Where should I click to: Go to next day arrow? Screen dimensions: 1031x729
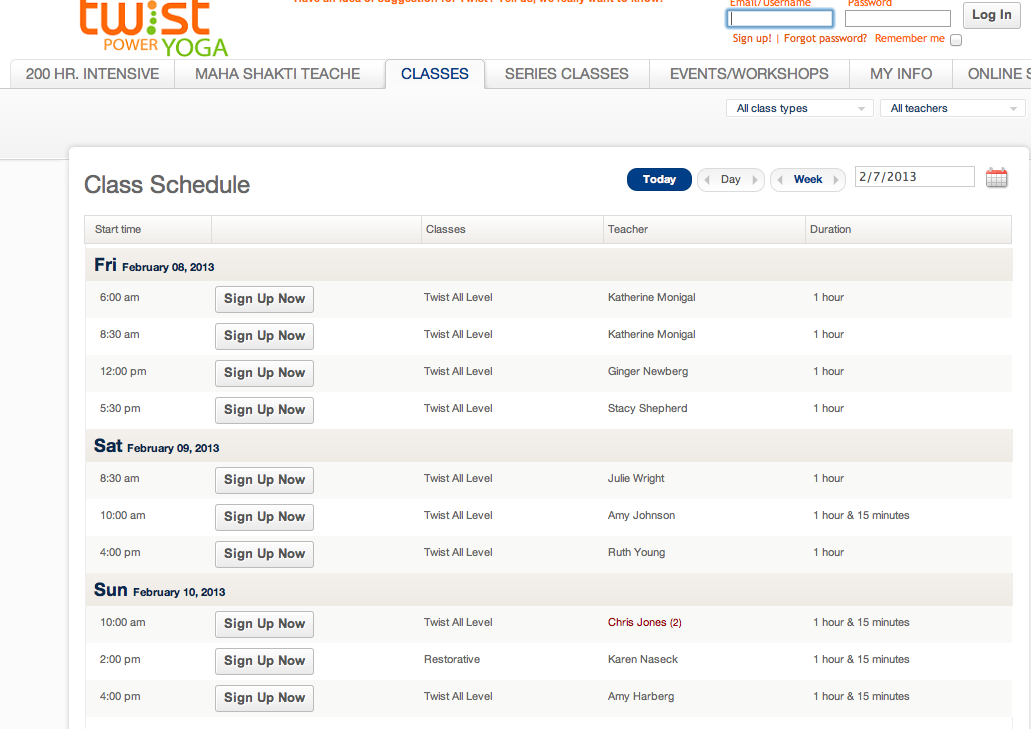click(x=754, y=179)
